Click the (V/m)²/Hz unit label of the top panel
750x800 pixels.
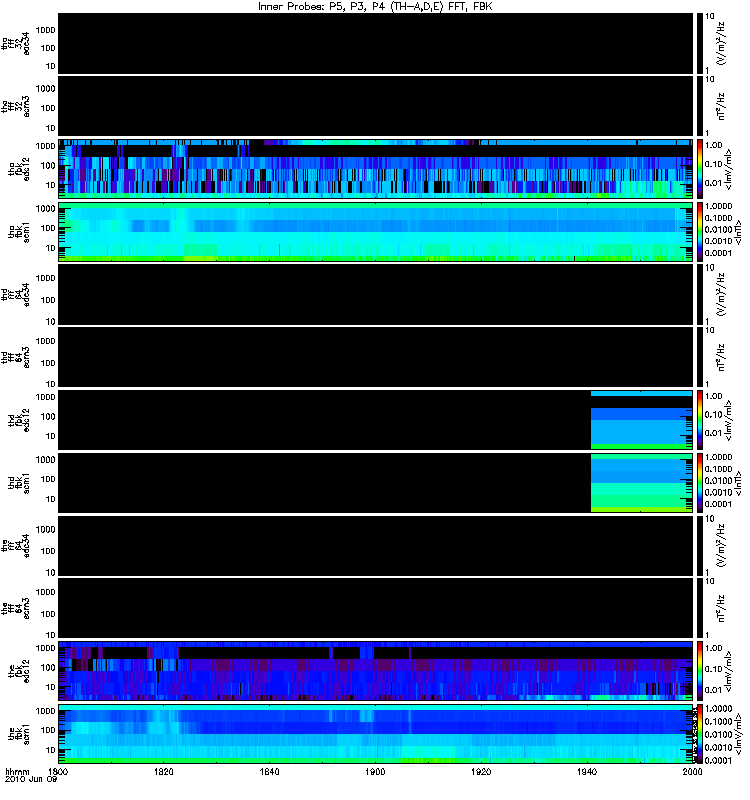tap(721, 43)
